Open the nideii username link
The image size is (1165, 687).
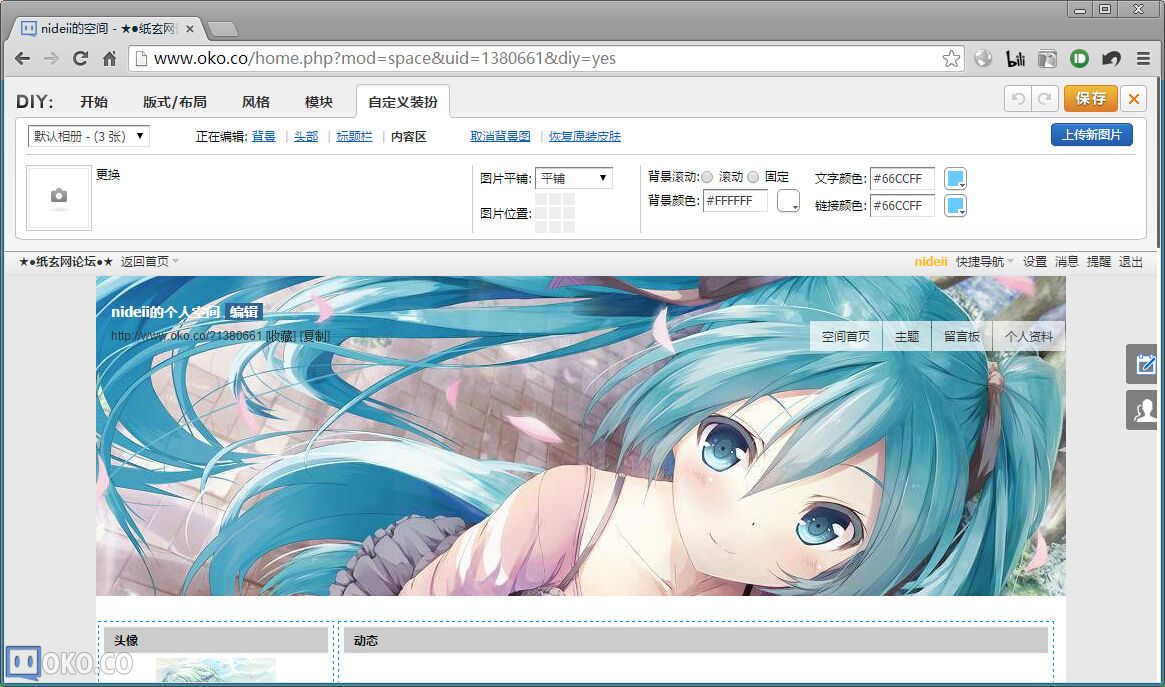click(931, 261)
